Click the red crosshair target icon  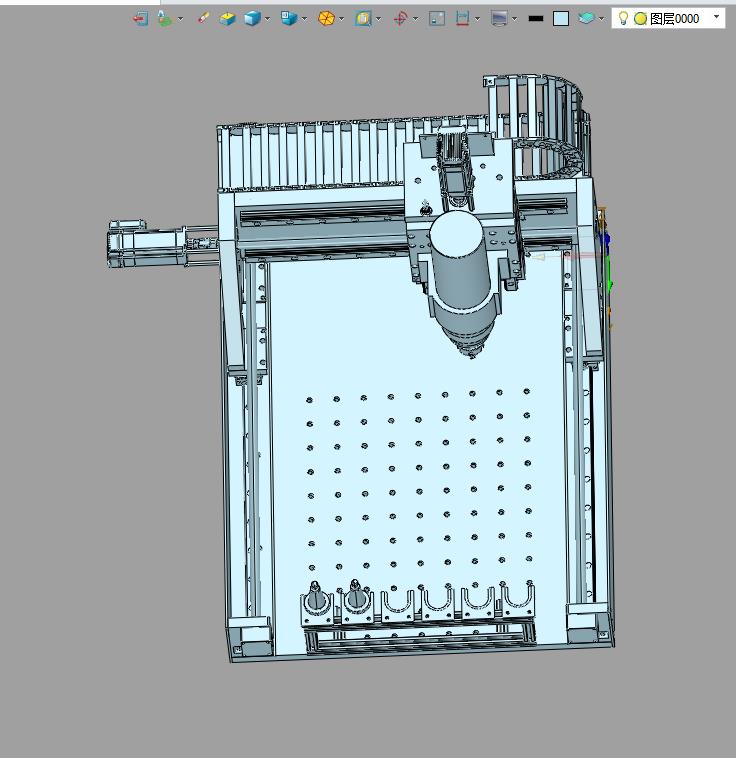[x=400, y=18]
